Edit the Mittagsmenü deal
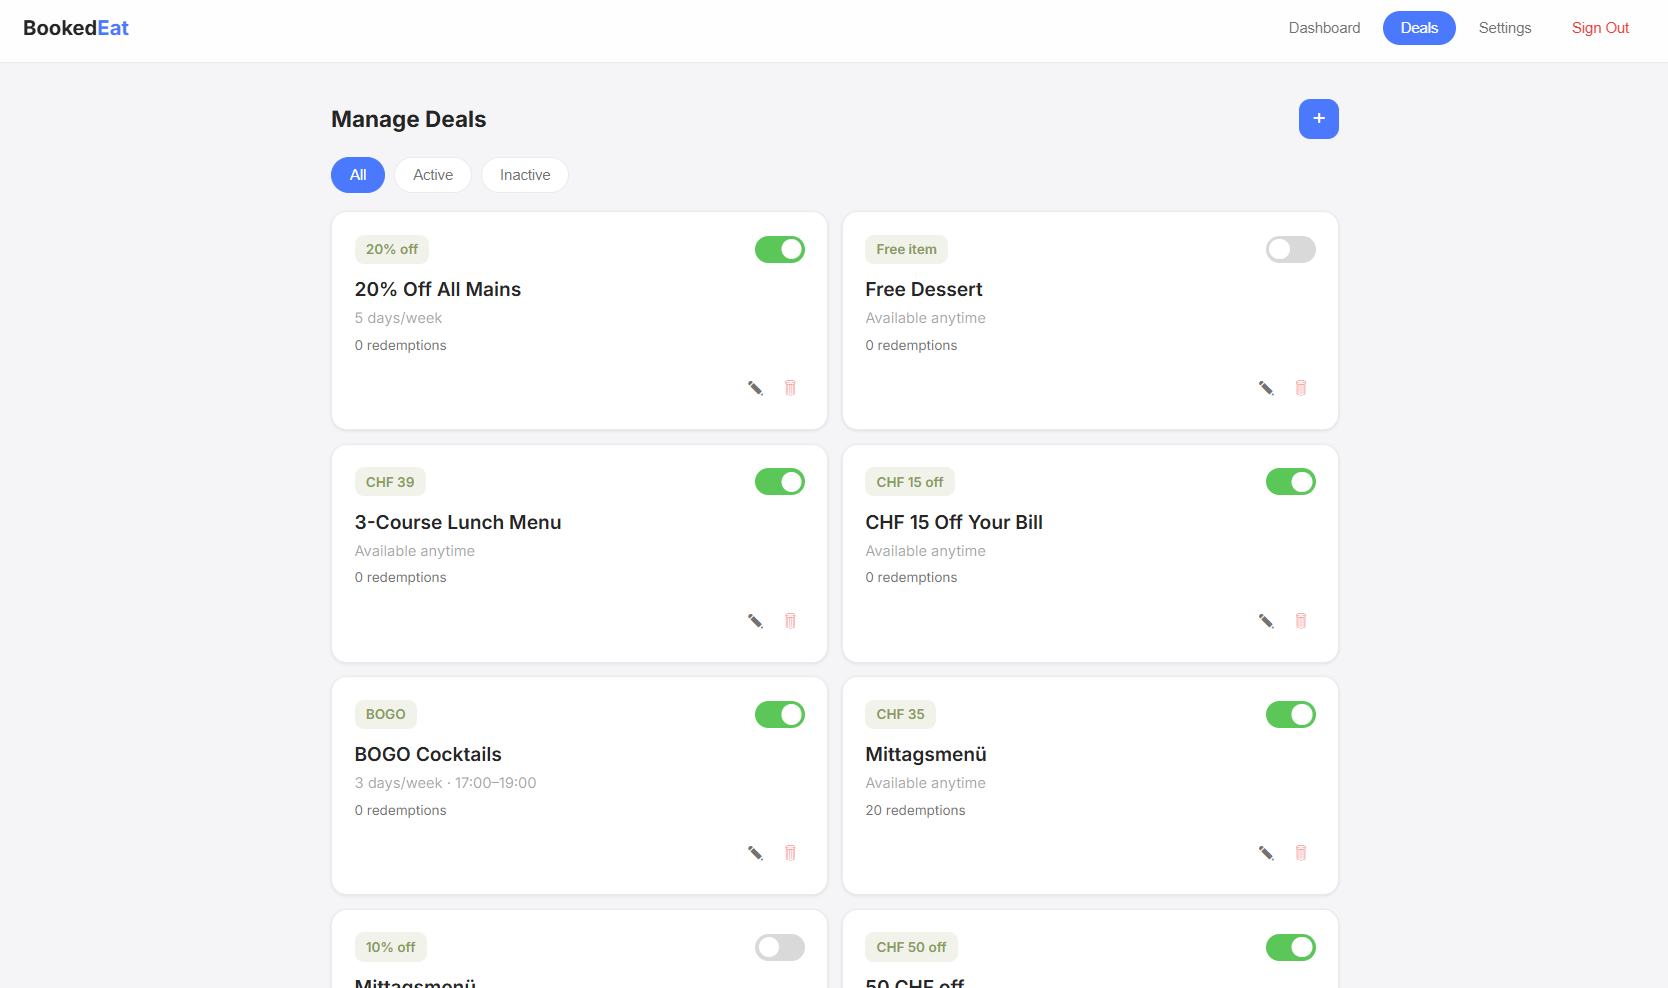 coord(1265,853)
